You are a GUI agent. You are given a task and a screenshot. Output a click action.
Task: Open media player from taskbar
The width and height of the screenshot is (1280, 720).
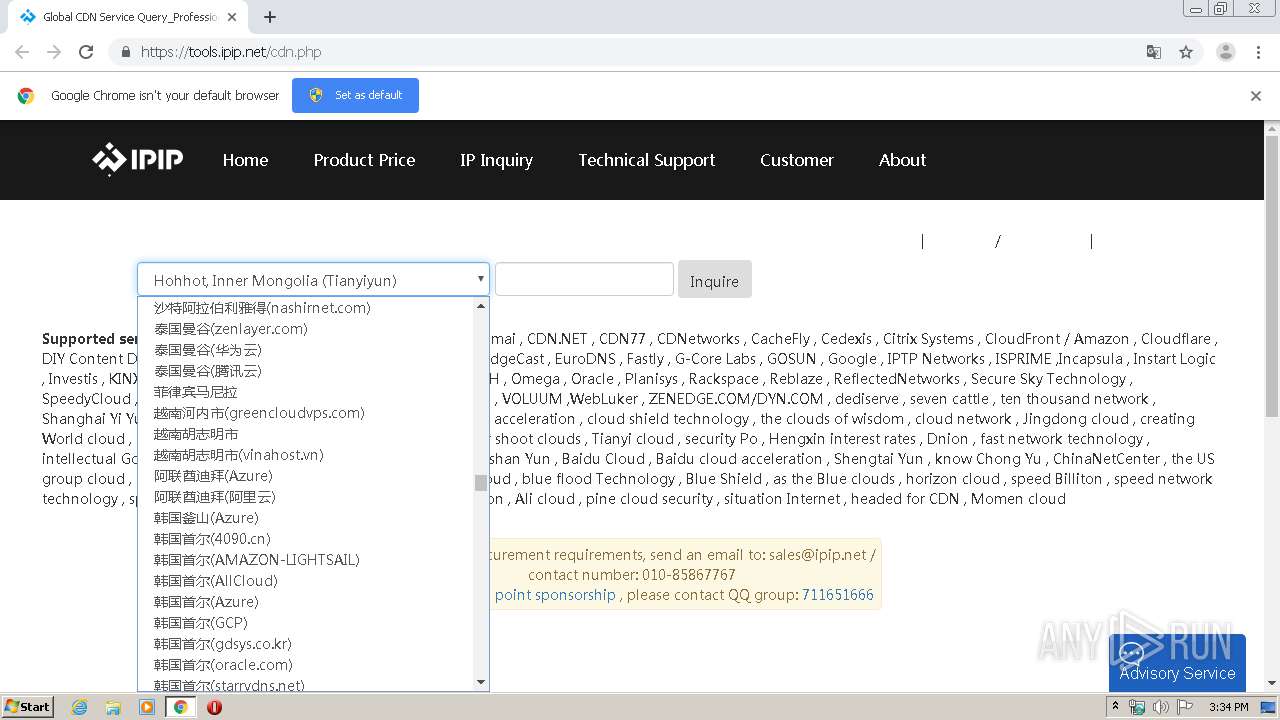[x=147, y=707]
